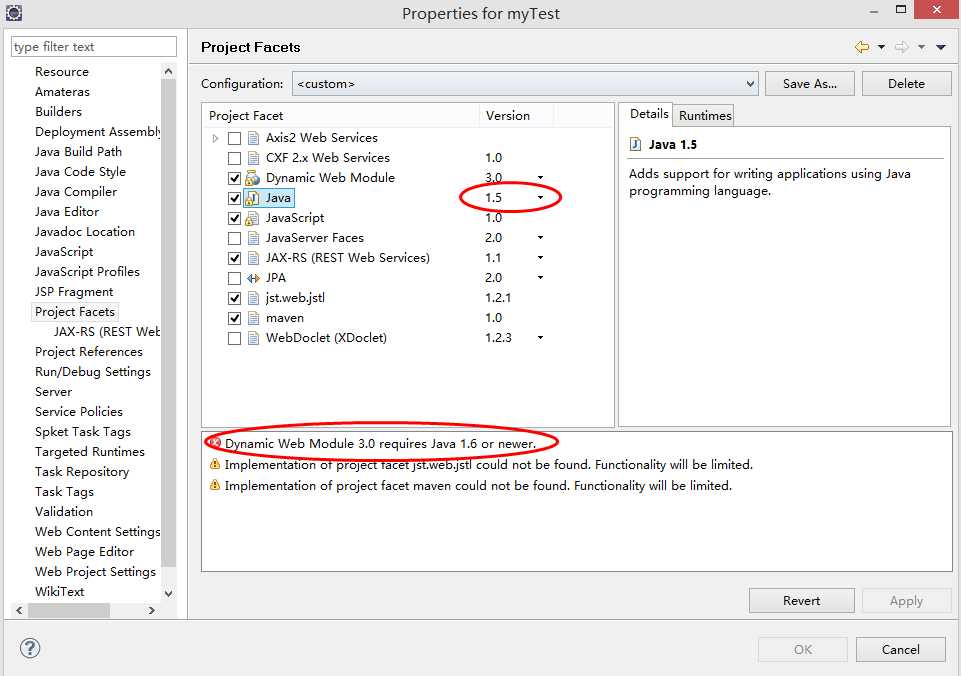The image size is (961, 676).
Task: Click the jst.web.jstl document icon
Action: coord(253,298)
